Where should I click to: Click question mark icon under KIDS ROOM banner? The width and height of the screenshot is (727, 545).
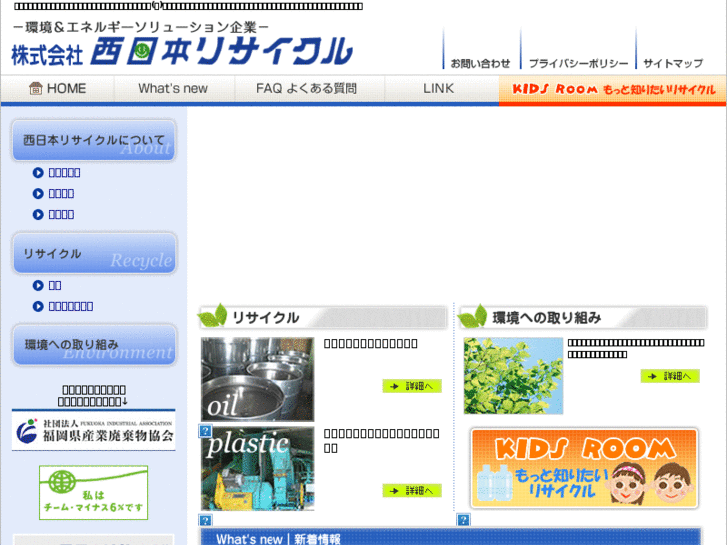tap(463, 519)
